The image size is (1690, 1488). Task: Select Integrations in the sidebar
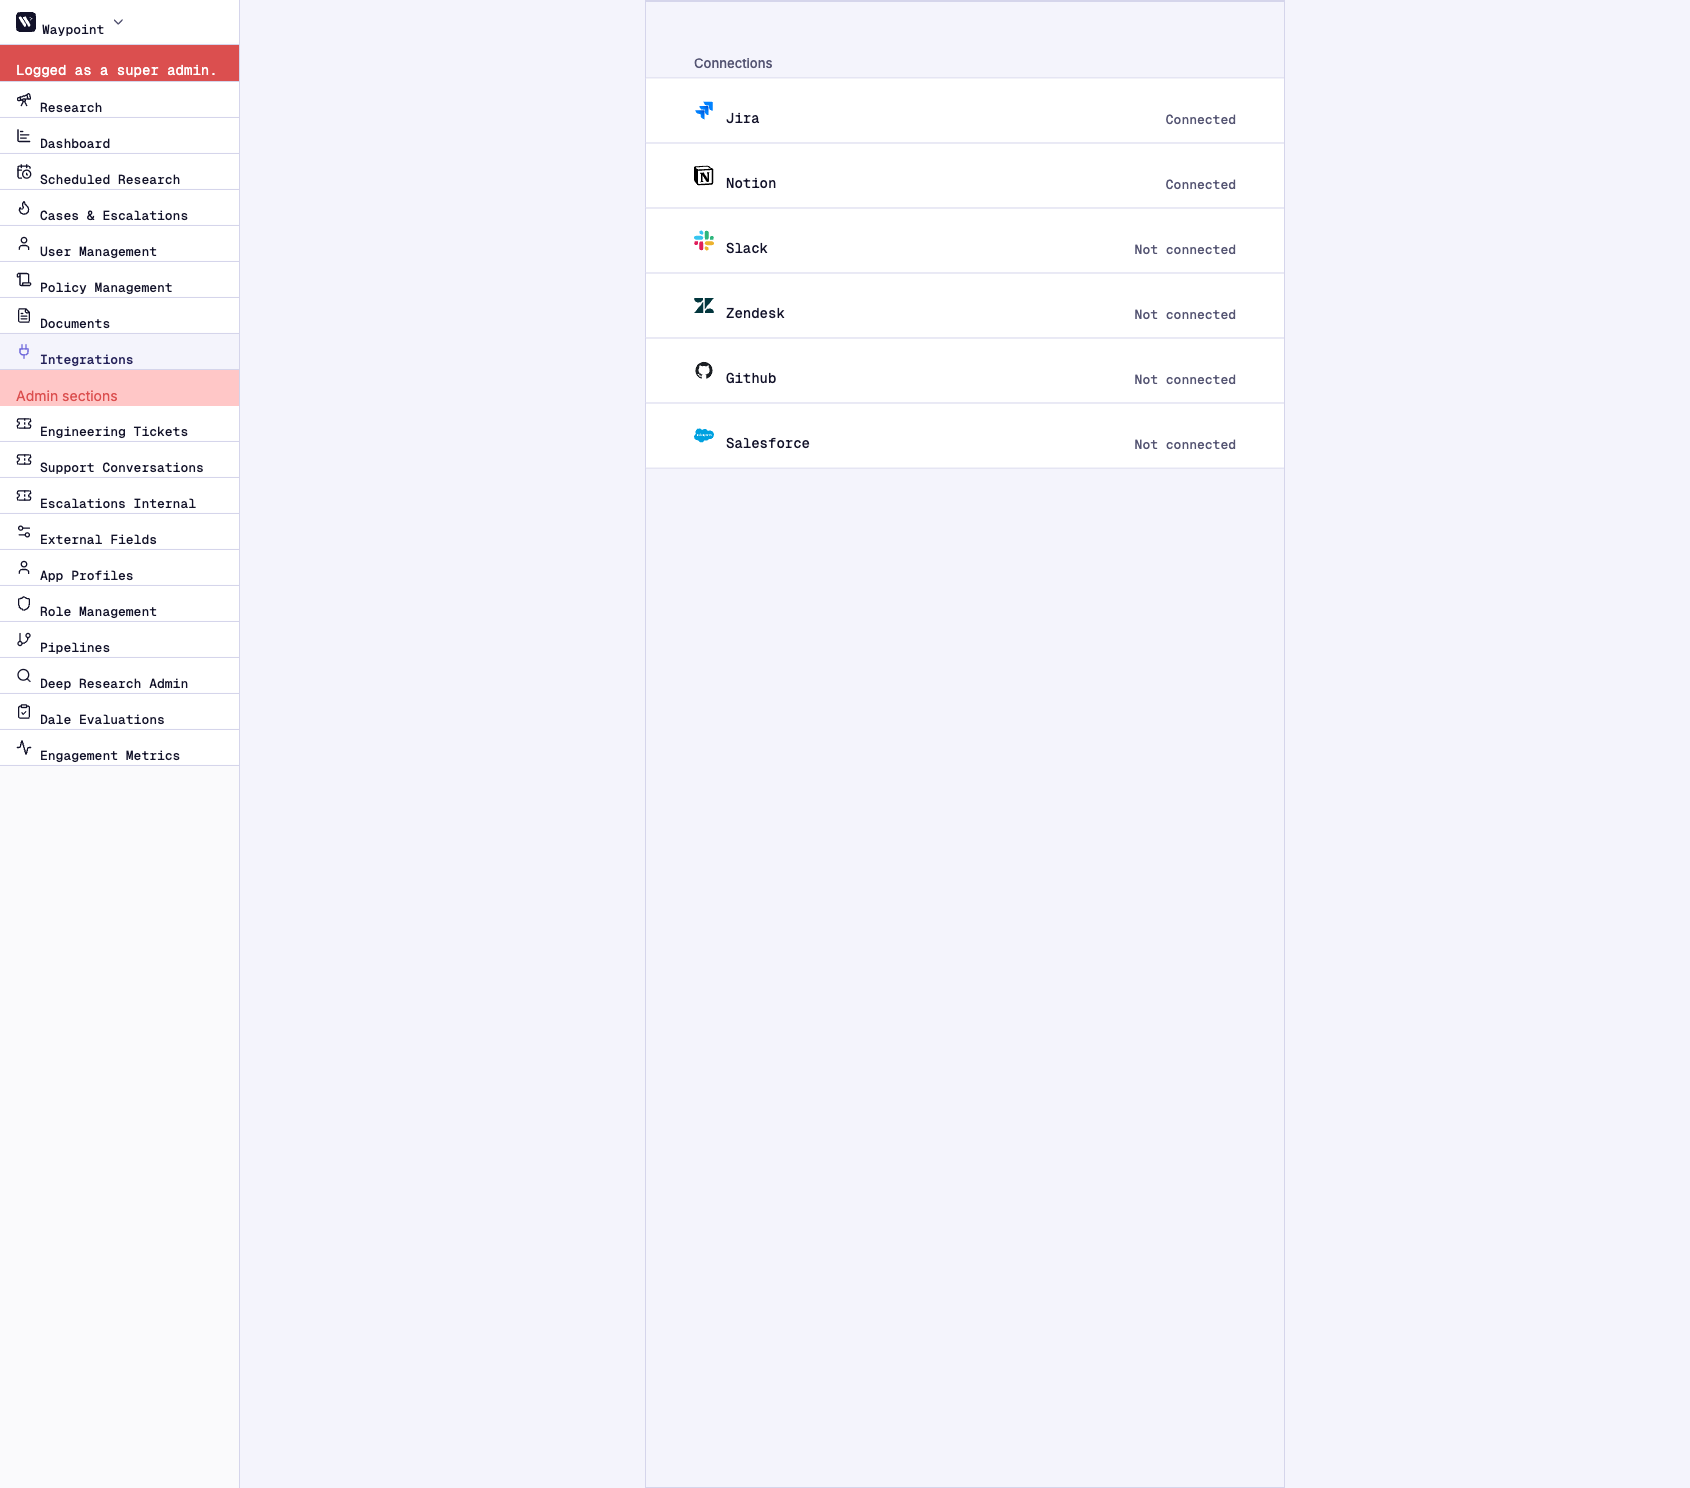pyautogui.click(x=119, y=352)
